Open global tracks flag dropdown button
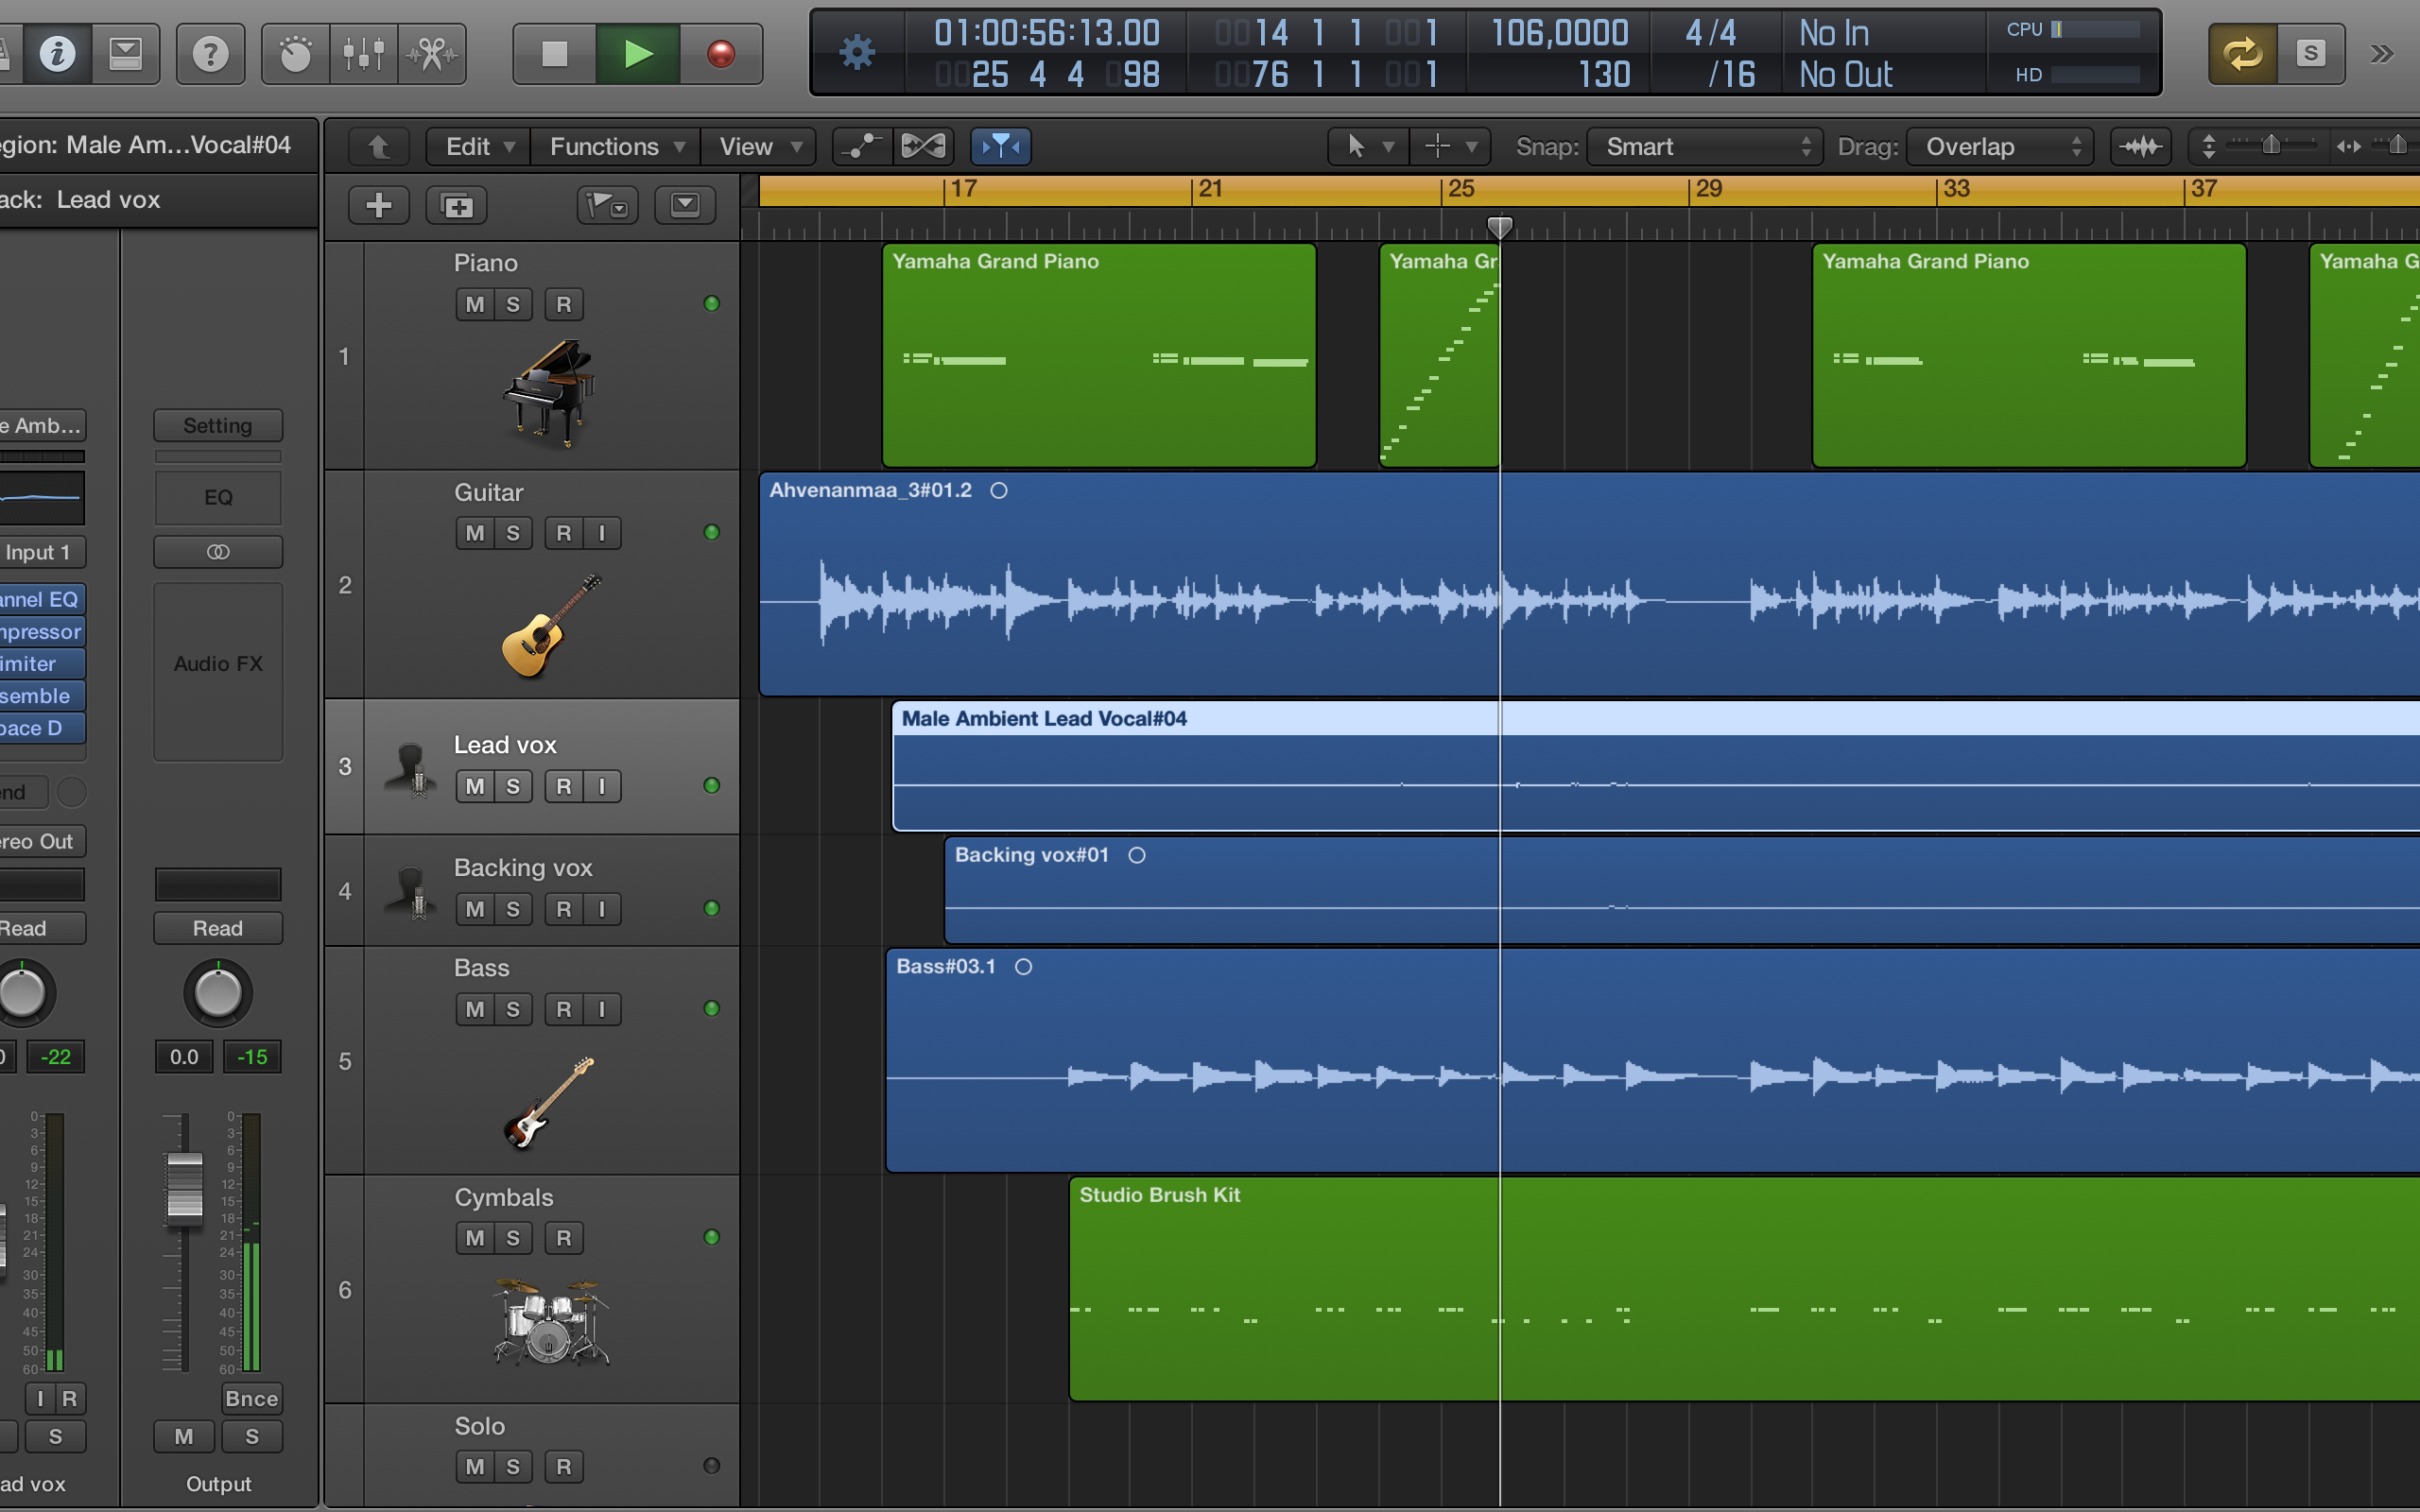Image resolution: width=2420 pixels, height=1512 pixels. click(x=608, y=206)
